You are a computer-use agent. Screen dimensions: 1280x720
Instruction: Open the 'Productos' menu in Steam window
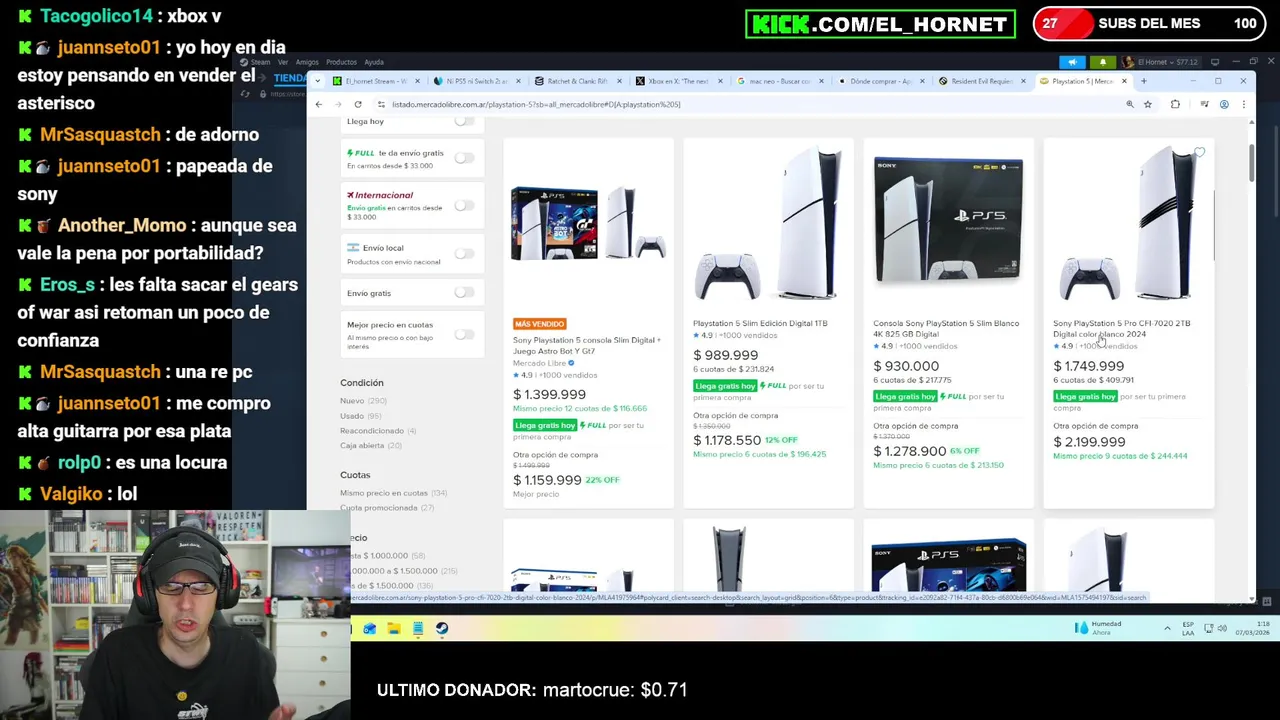pyautogui.click(x=341, y=62)
